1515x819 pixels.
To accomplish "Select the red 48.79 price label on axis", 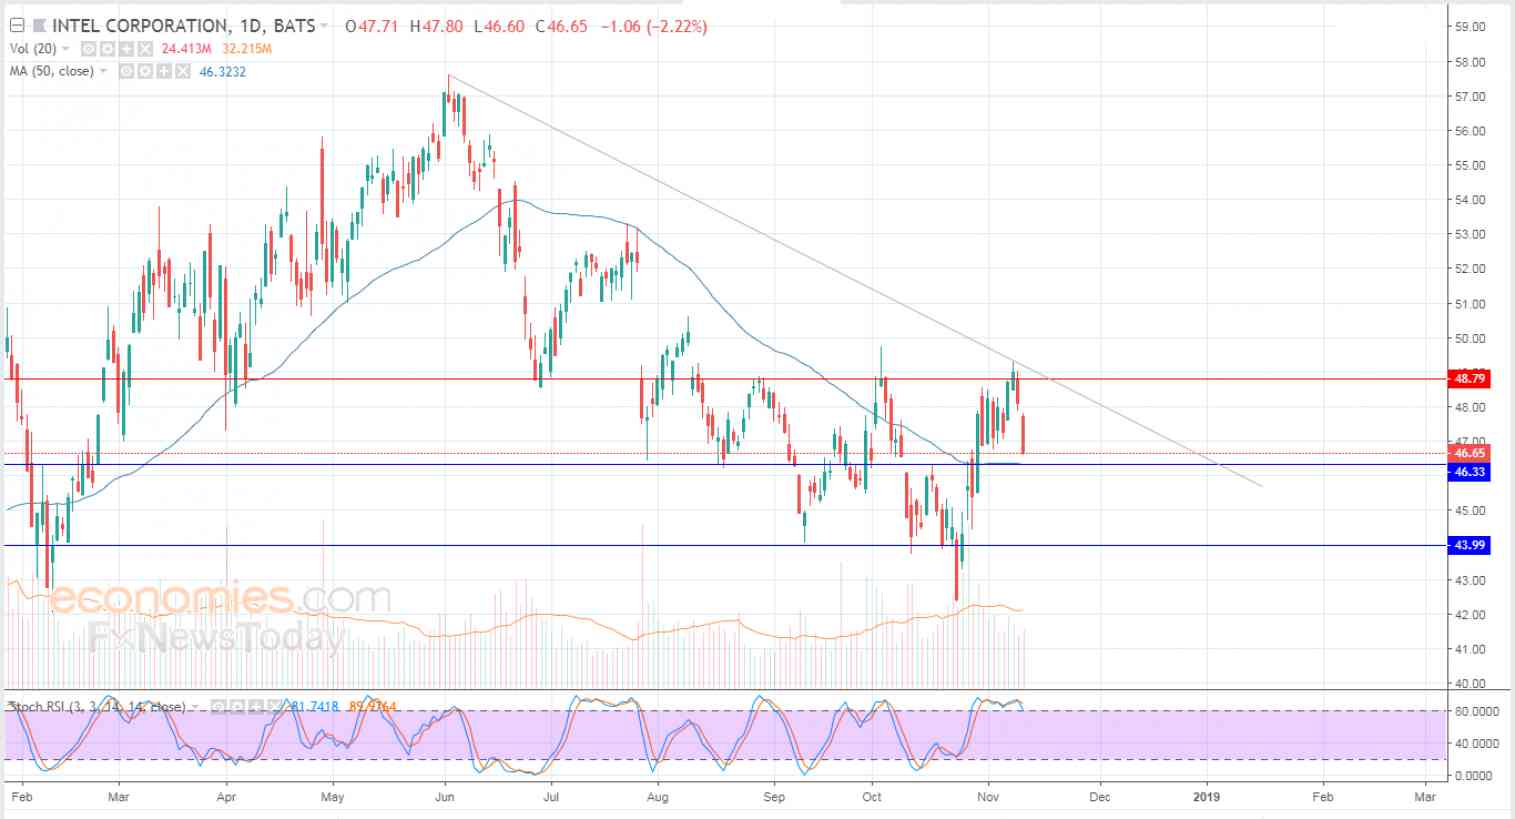I will [1469, 379].
